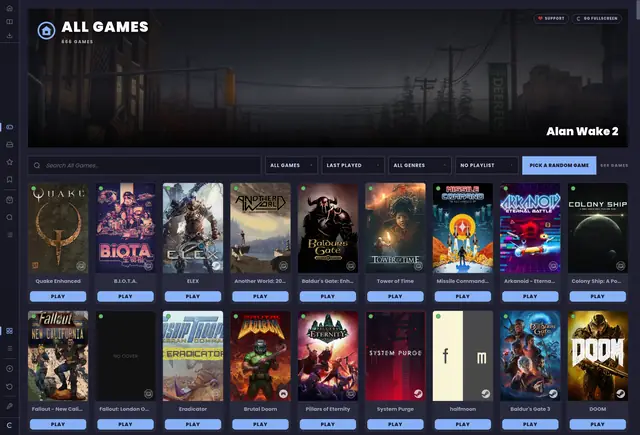Click the 'Alan Wake 2' banner title
This screenshot has width=640, height=435.
[582, 131]
